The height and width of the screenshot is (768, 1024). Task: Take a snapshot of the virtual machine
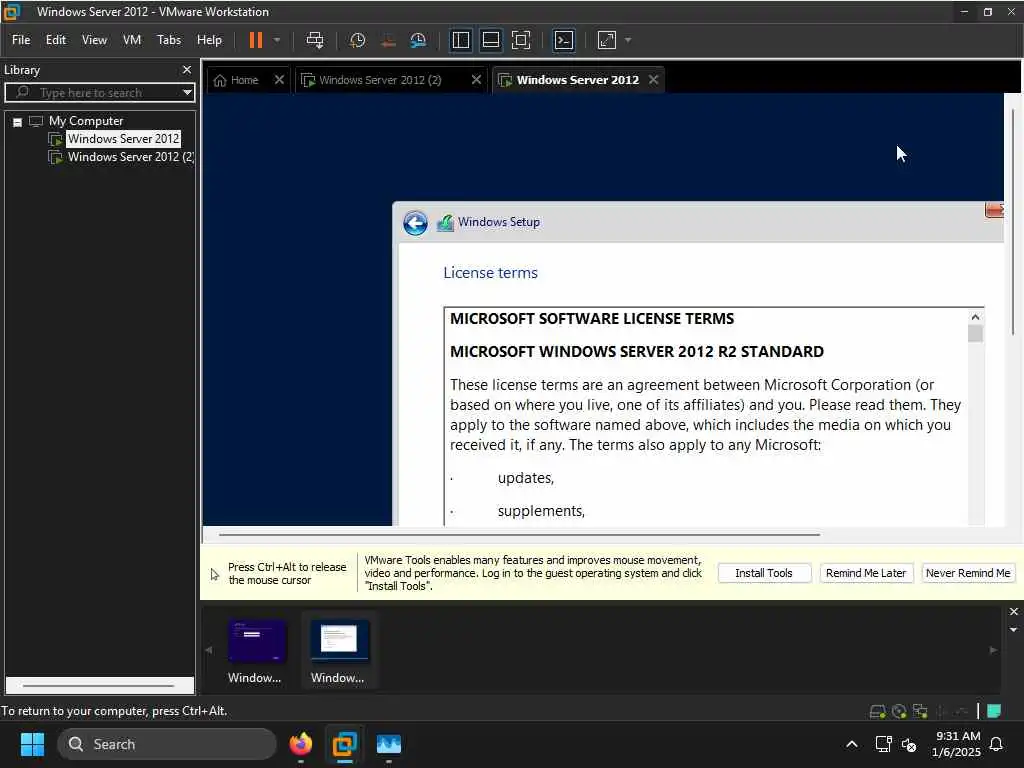pyautogui.click(x=357, y=40)
